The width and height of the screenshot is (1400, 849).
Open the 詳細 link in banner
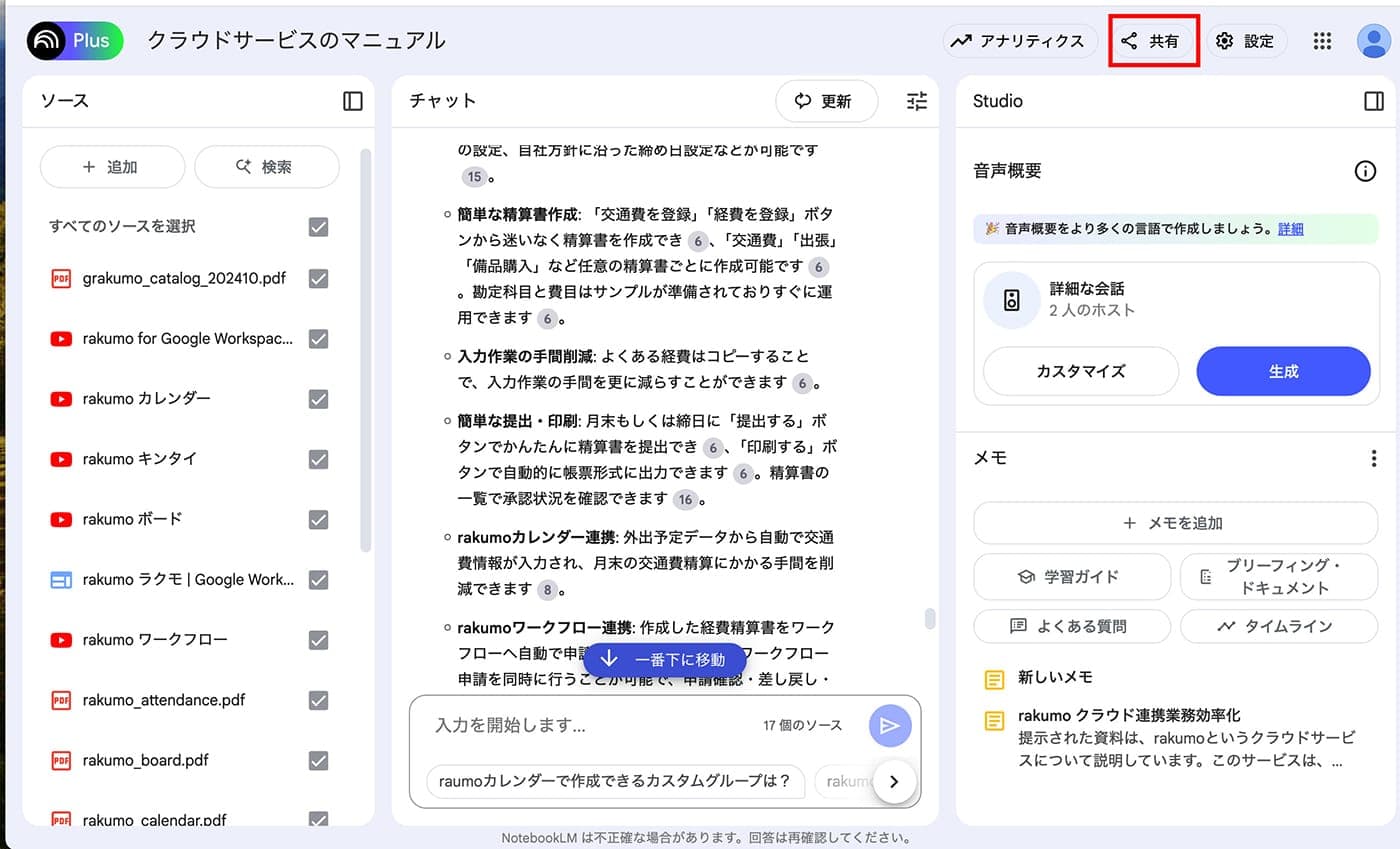(x=1290, y=229)
